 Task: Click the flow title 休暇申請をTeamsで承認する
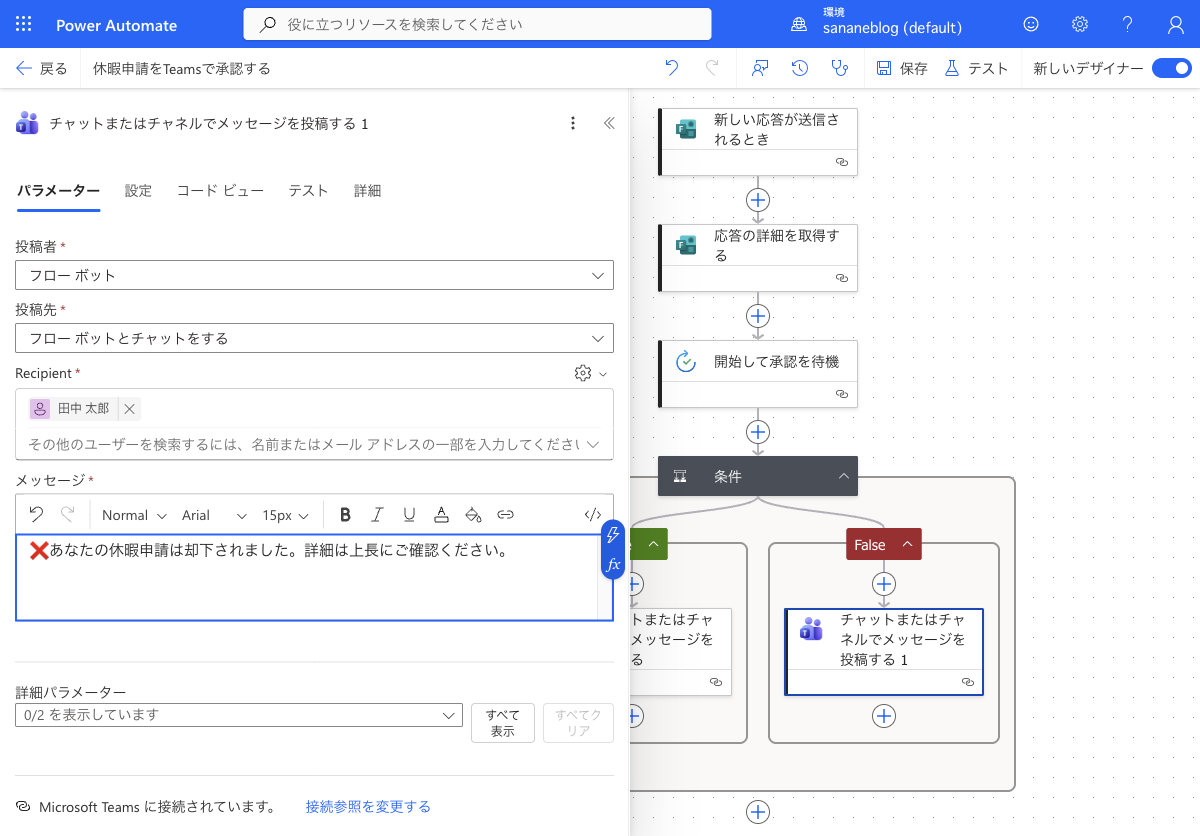[182, 68]
